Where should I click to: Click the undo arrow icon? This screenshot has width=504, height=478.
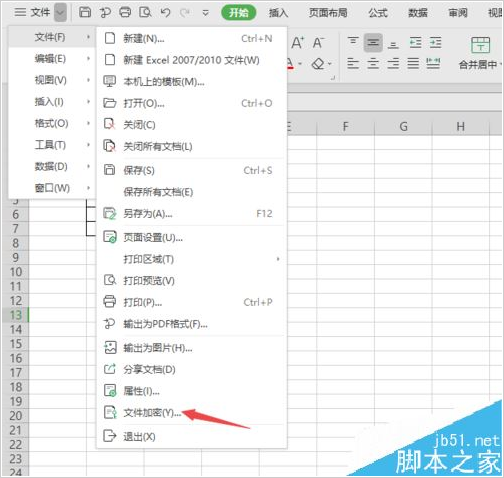pyautogui.click(x=165, y=13)
